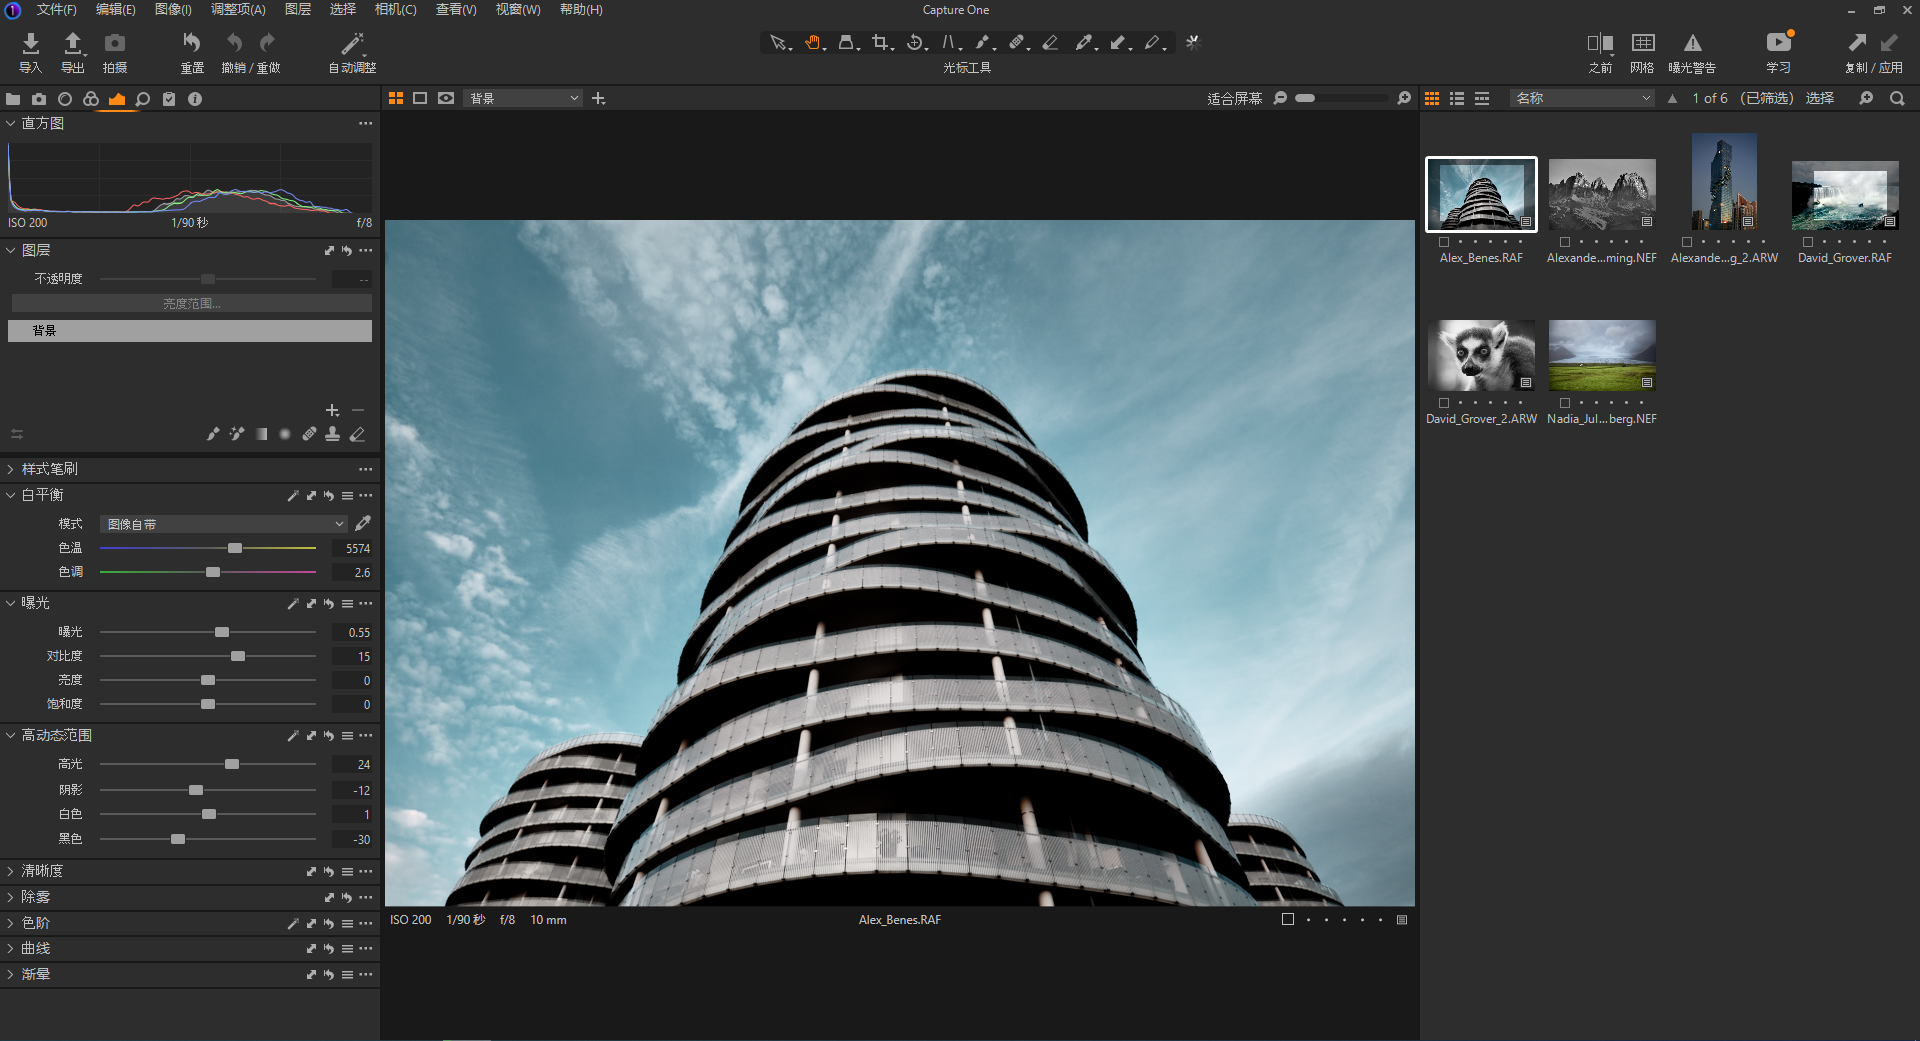
Task: Open white balance 模式 dropdown 图像自带
Action: (x=223, y=524)
